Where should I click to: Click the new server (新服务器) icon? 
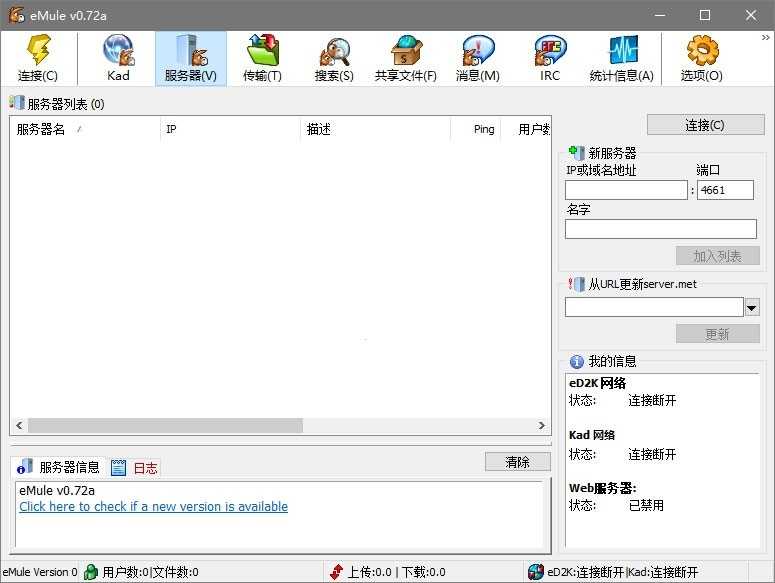click(x=576, y=152)
